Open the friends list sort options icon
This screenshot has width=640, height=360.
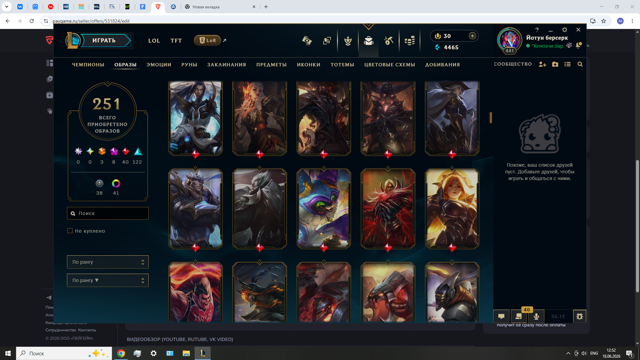[567, 64]
